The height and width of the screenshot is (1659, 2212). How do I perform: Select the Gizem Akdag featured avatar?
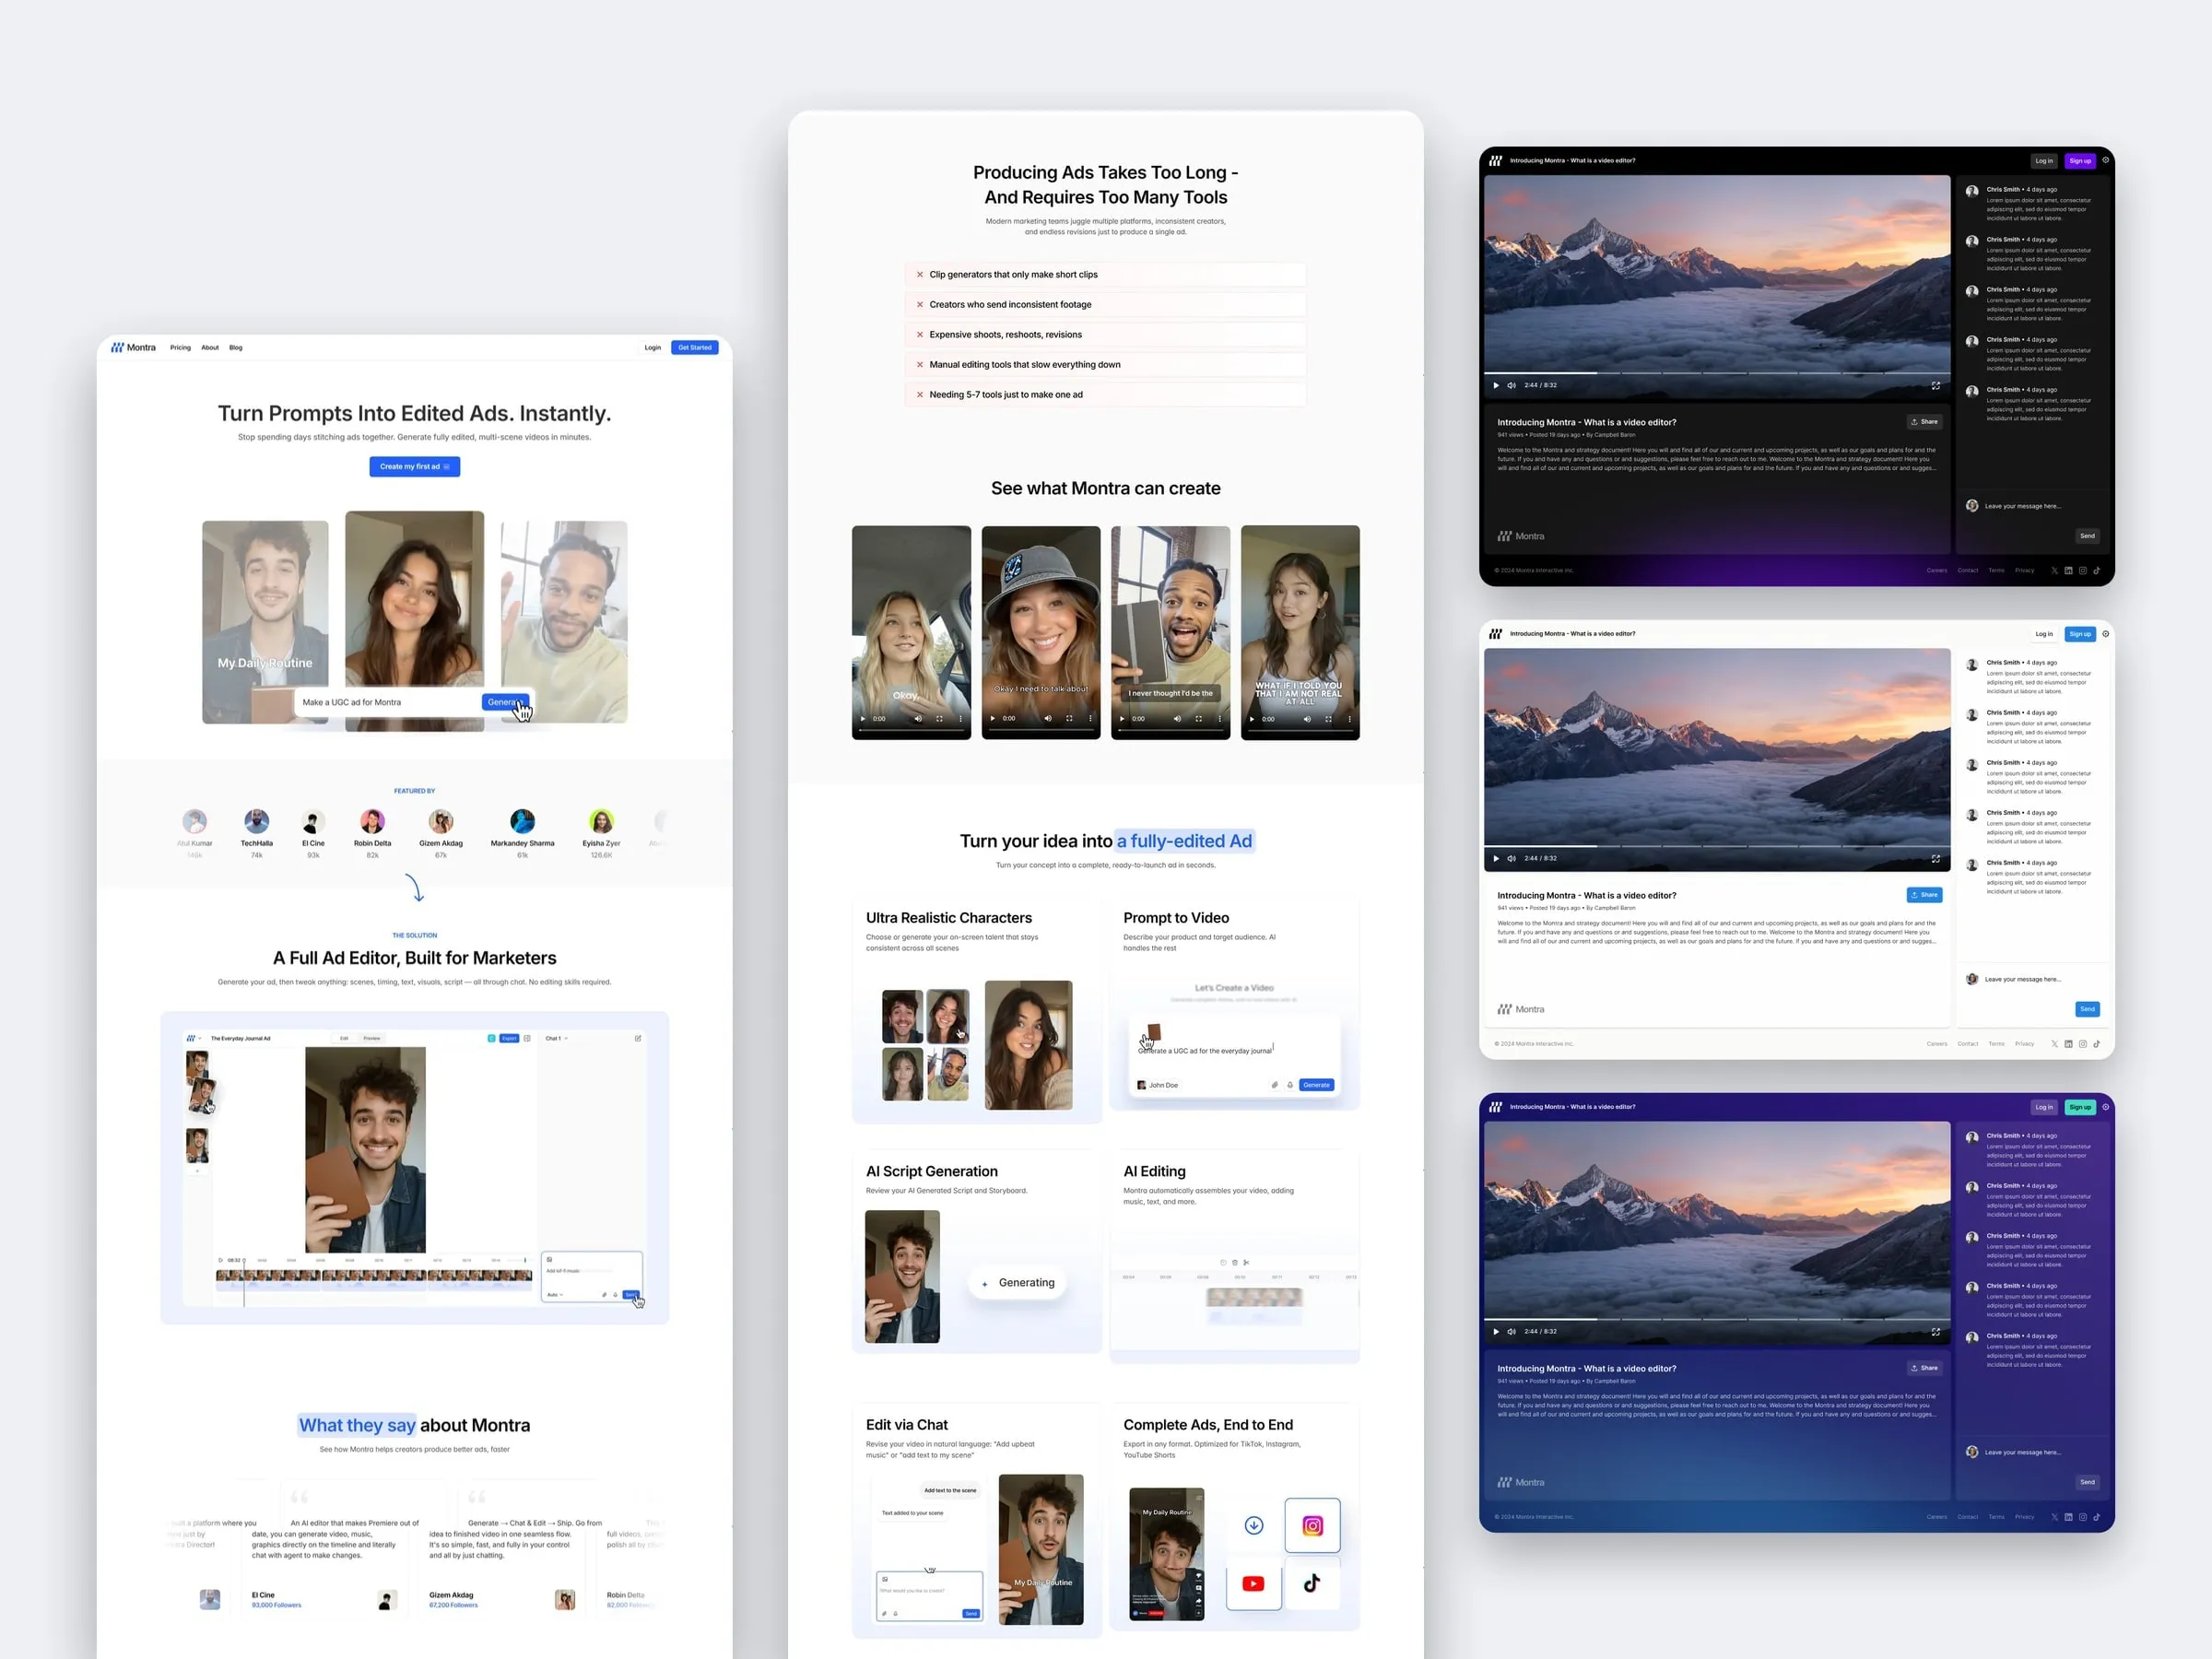[441, 821]
